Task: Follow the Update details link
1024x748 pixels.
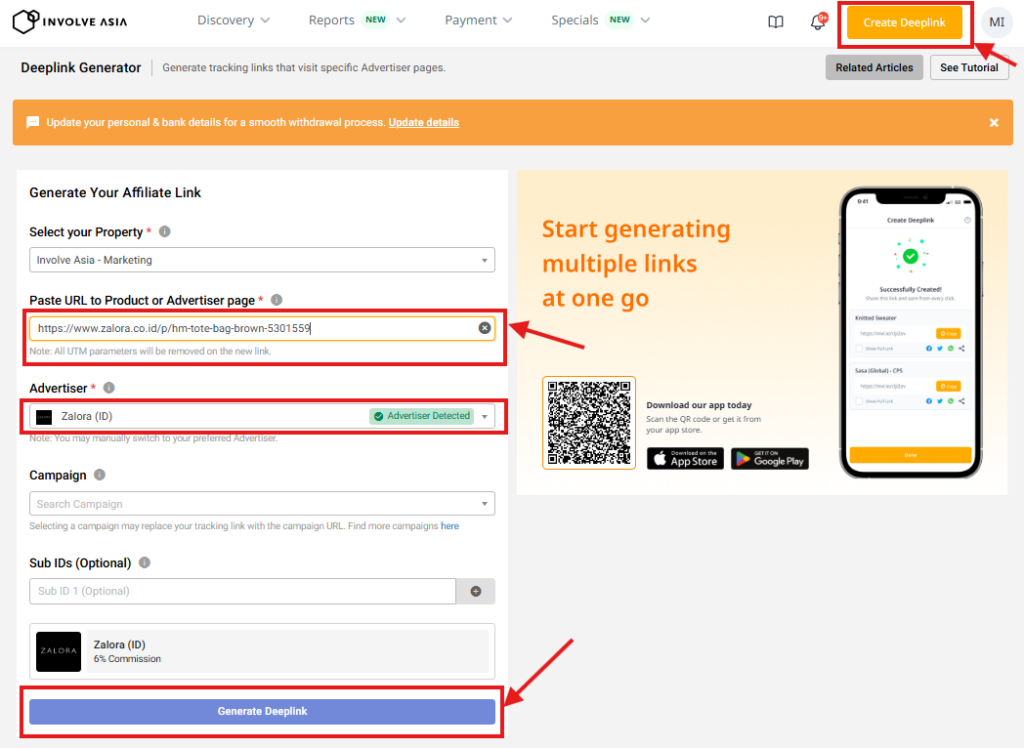Action: (424, 122)
